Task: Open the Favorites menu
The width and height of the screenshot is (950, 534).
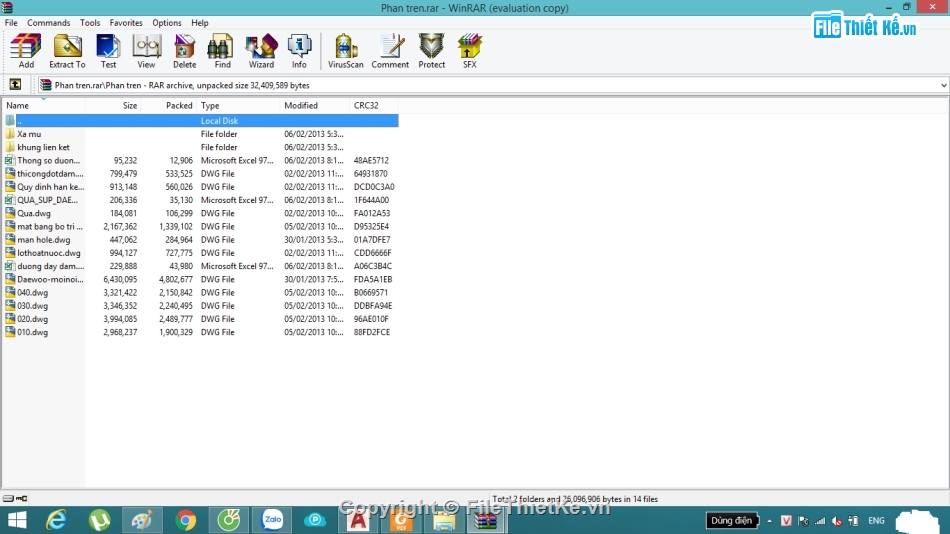Action: [x=126, y=22]
